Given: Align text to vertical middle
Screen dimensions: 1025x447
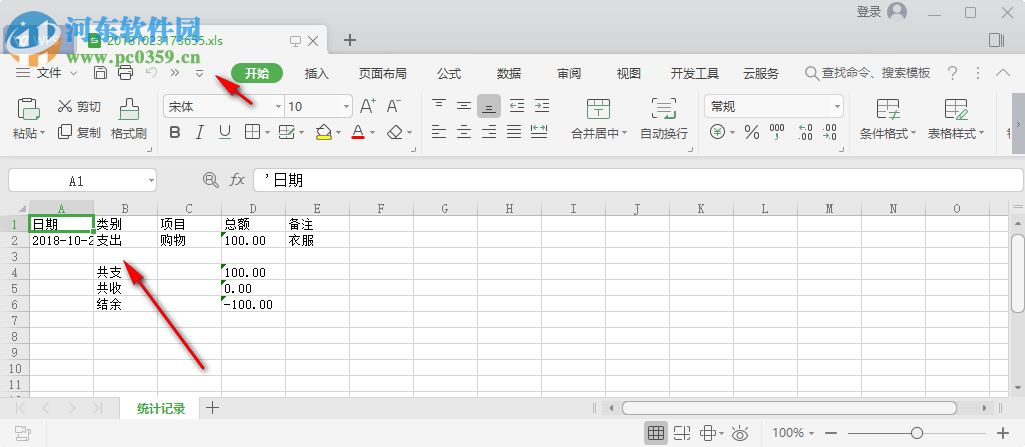Looking at the screenshot, I should click(463, 106).
